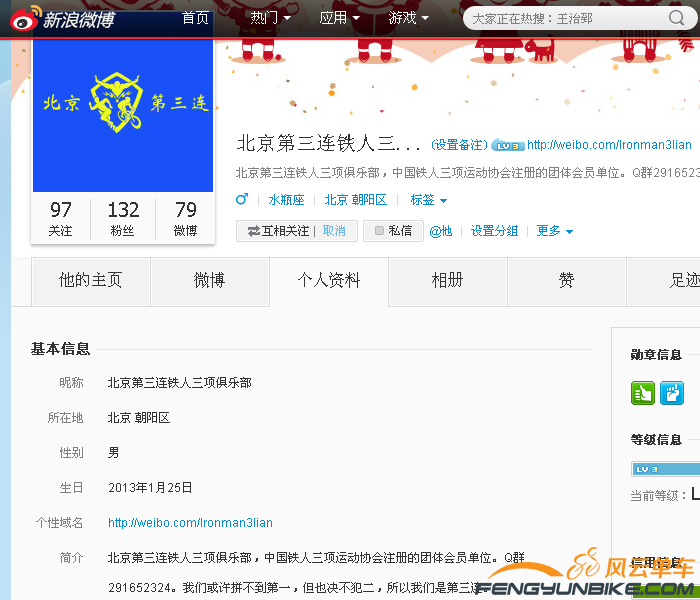Image resolution: width=700 pixels, height=600 pixels.
Task: Switch to the 微博 tab
Action: click(210, 281)
